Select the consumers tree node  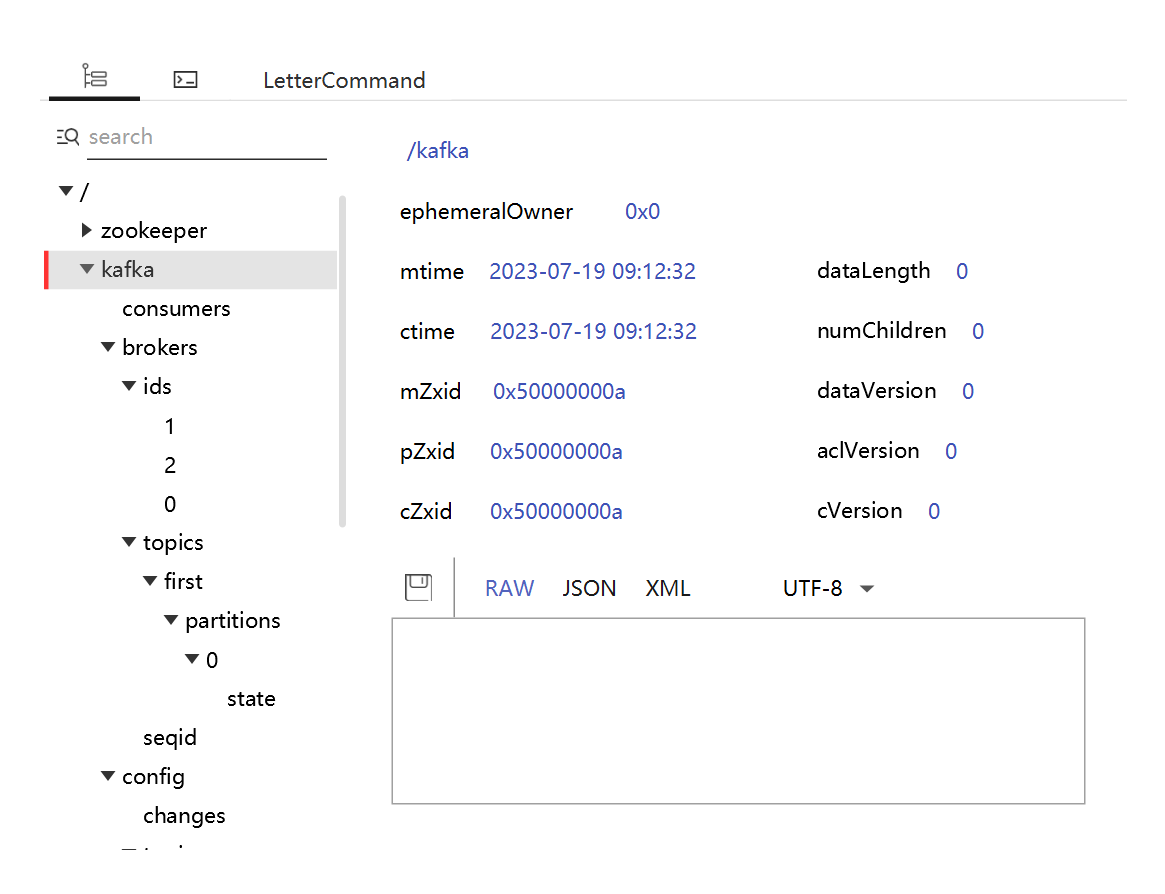click(176, 308)
